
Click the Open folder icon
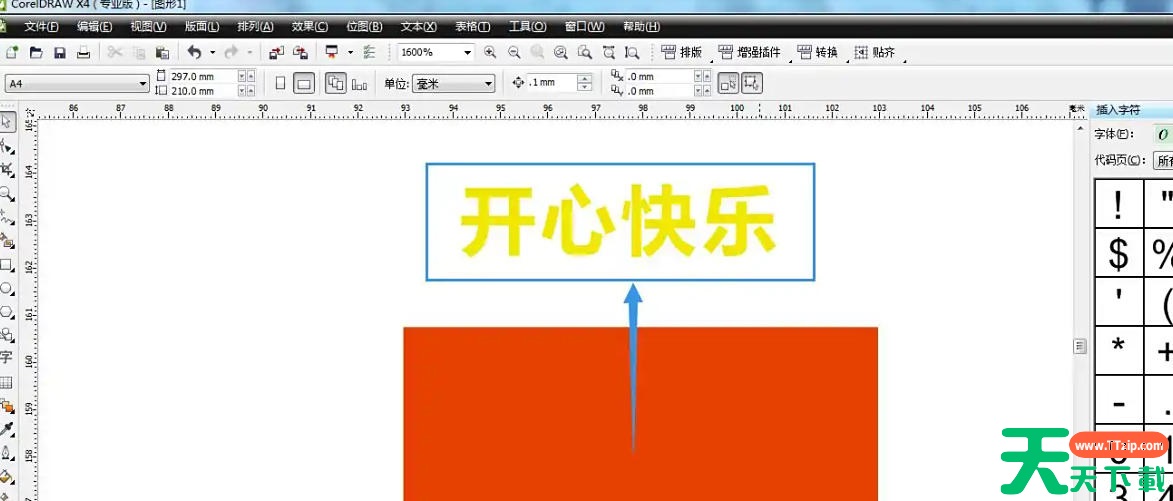(36, 53)
